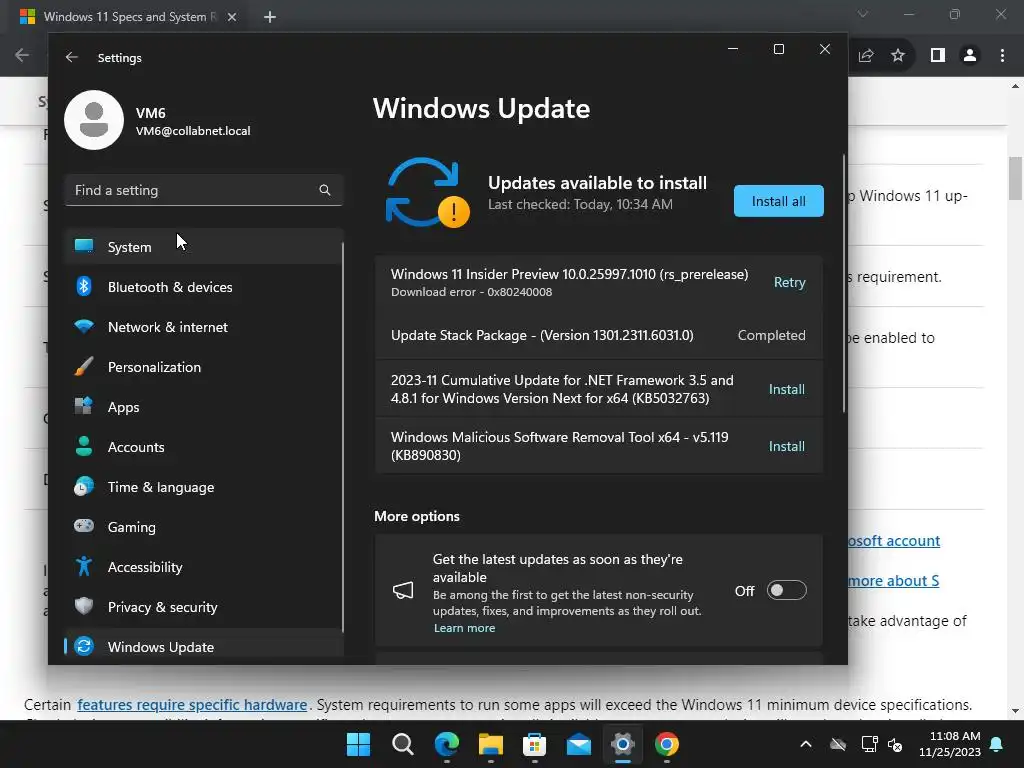The height and width of the screenshot is (768, 1024).
Task: Close the Windows 11 Specs tab
Action: [232, 17]
